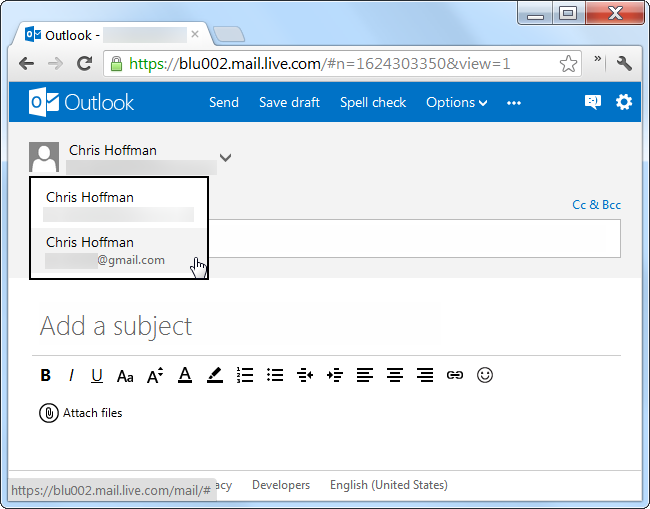This screenshot has width=650, height=509.
Task: Align text to center
Action: [x=395, y=376]
